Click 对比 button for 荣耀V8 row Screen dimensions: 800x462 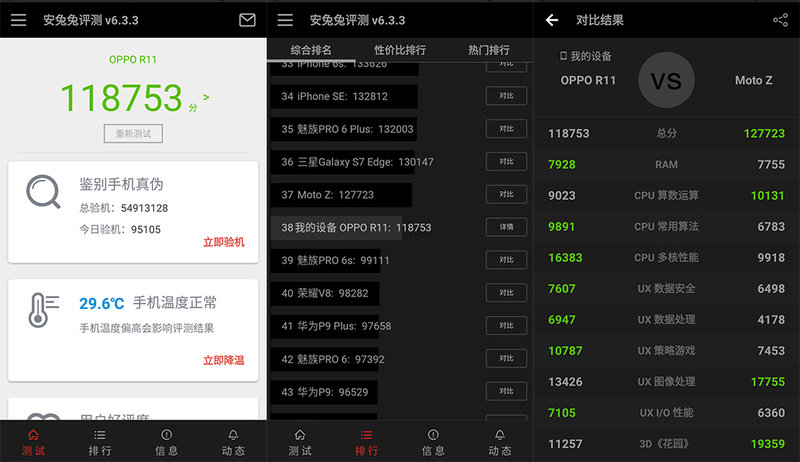(506, 293)
